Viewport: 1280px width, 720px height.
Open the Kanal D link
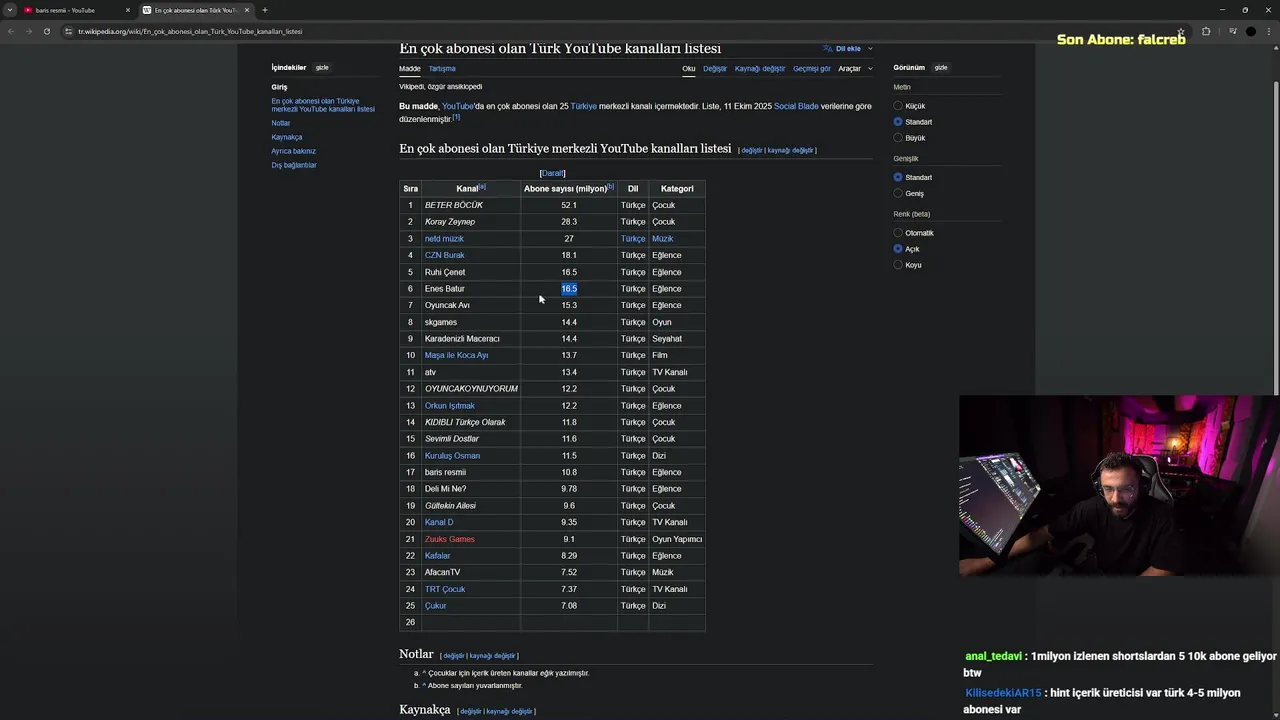pos(439,522)
